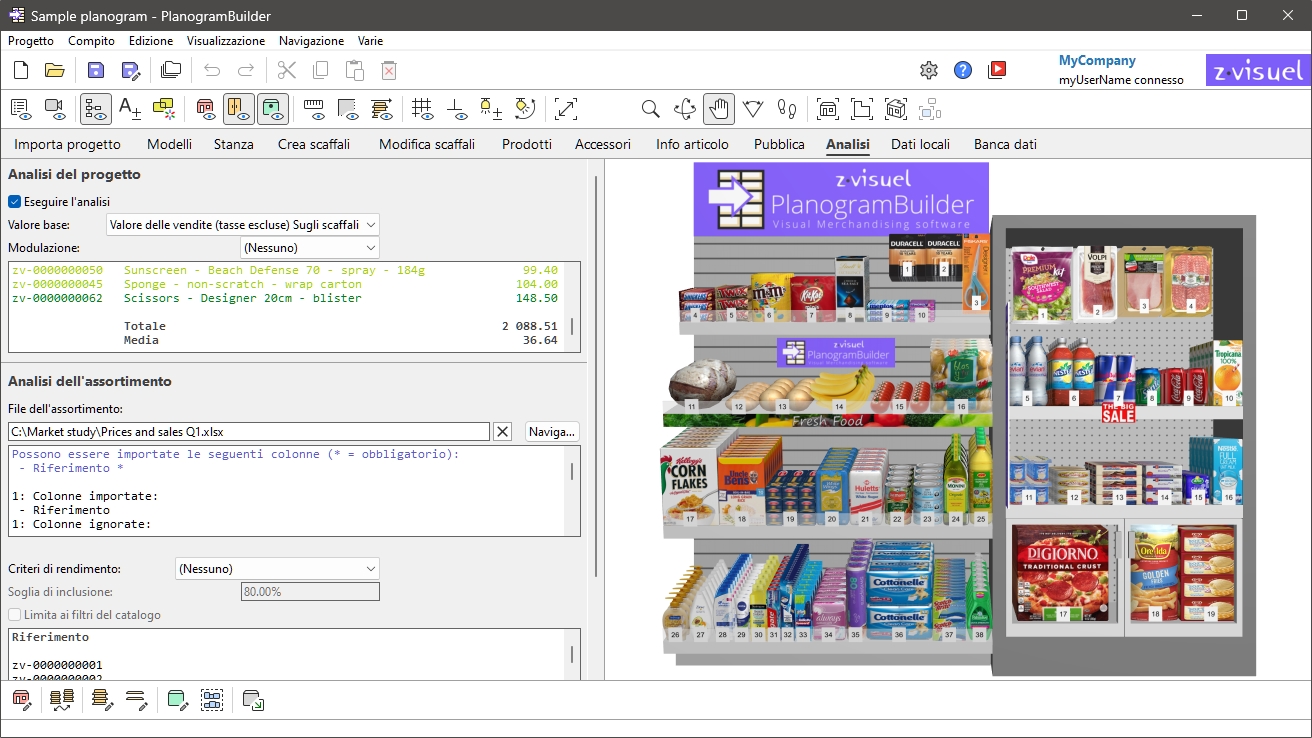Toggle the orange doors visibility eye icon
This screenshot has height=738, width=1312.
point(239,108)
